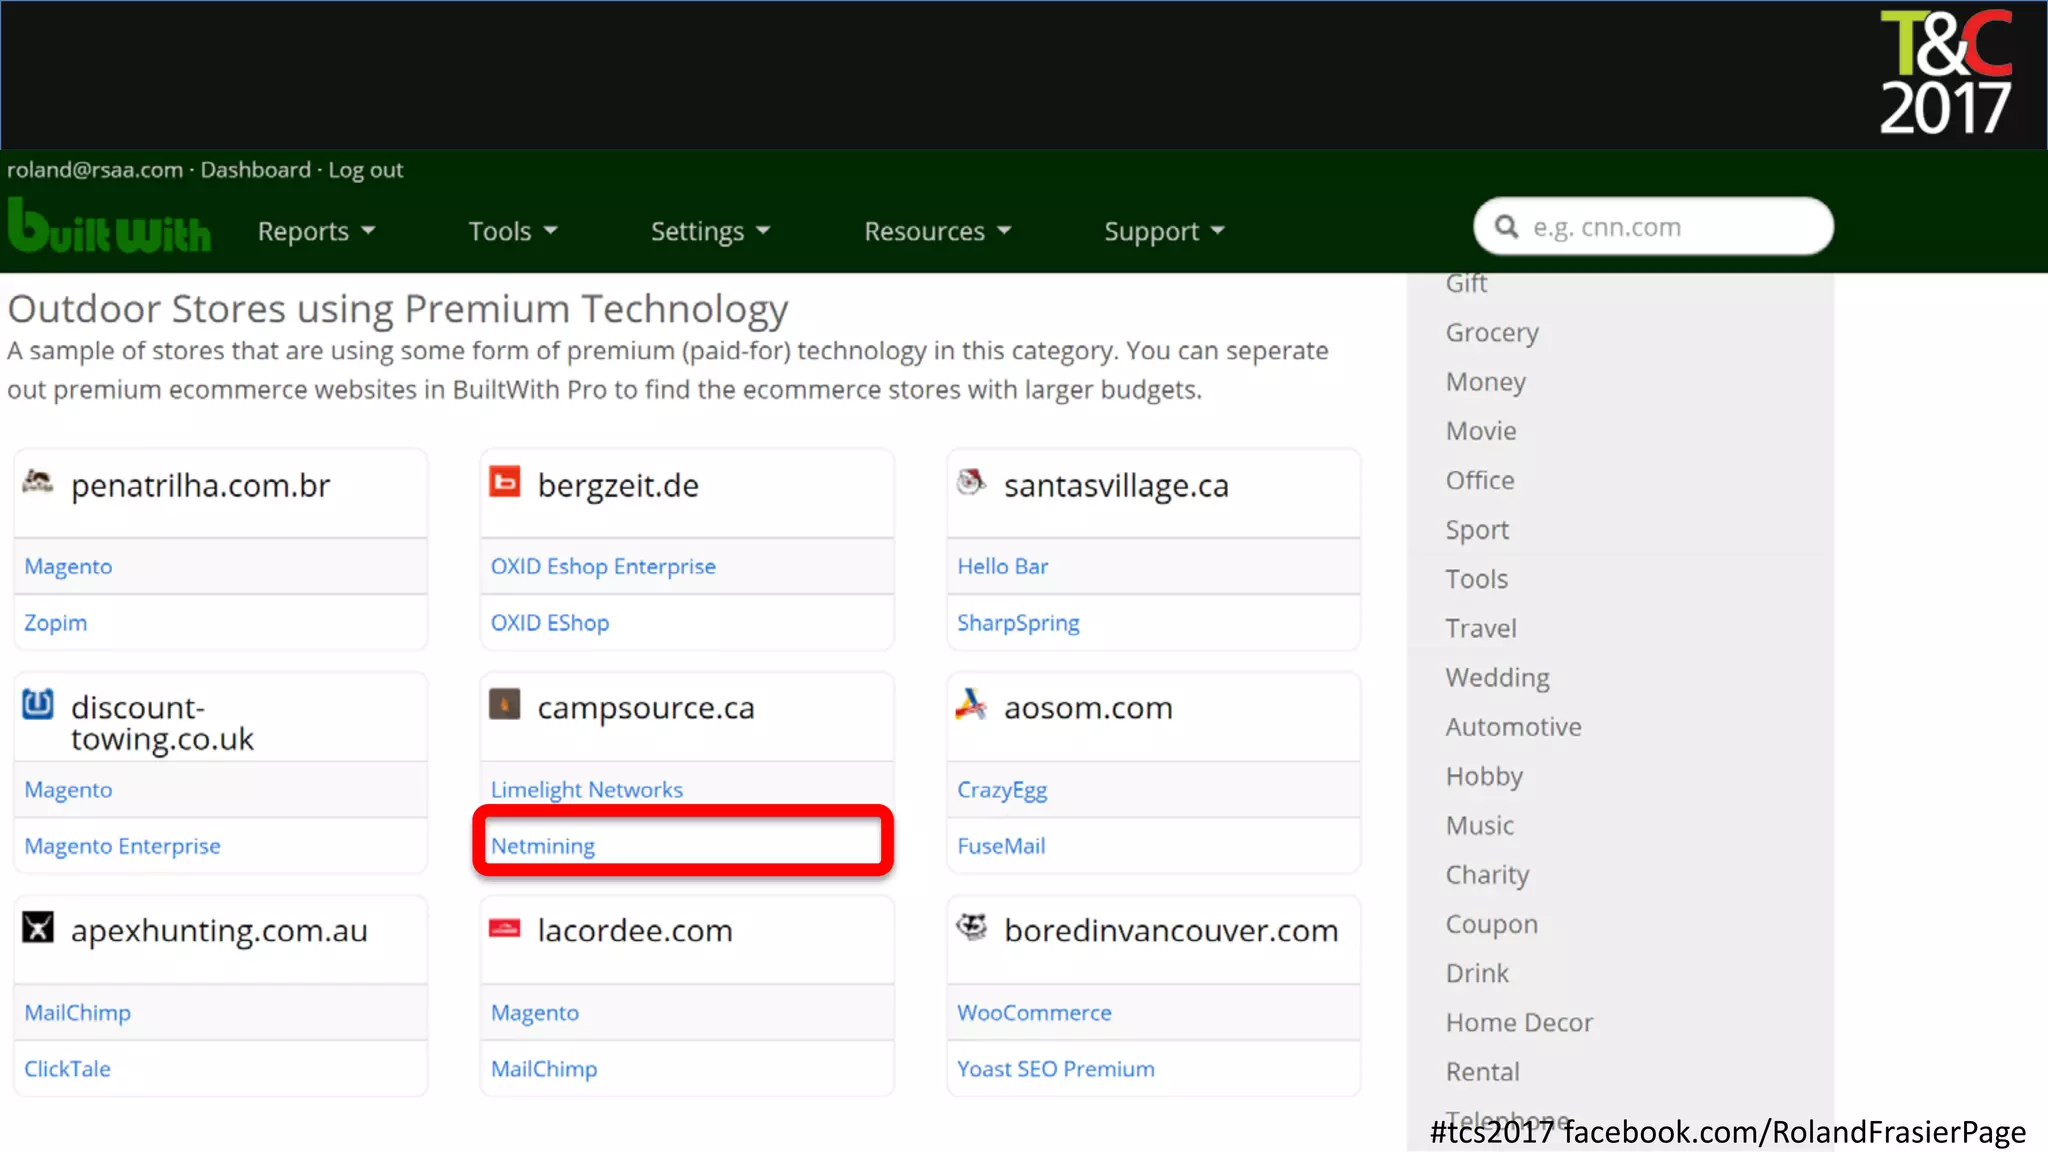
Task: Open the Resources dropdown menu
Action: 937,231
